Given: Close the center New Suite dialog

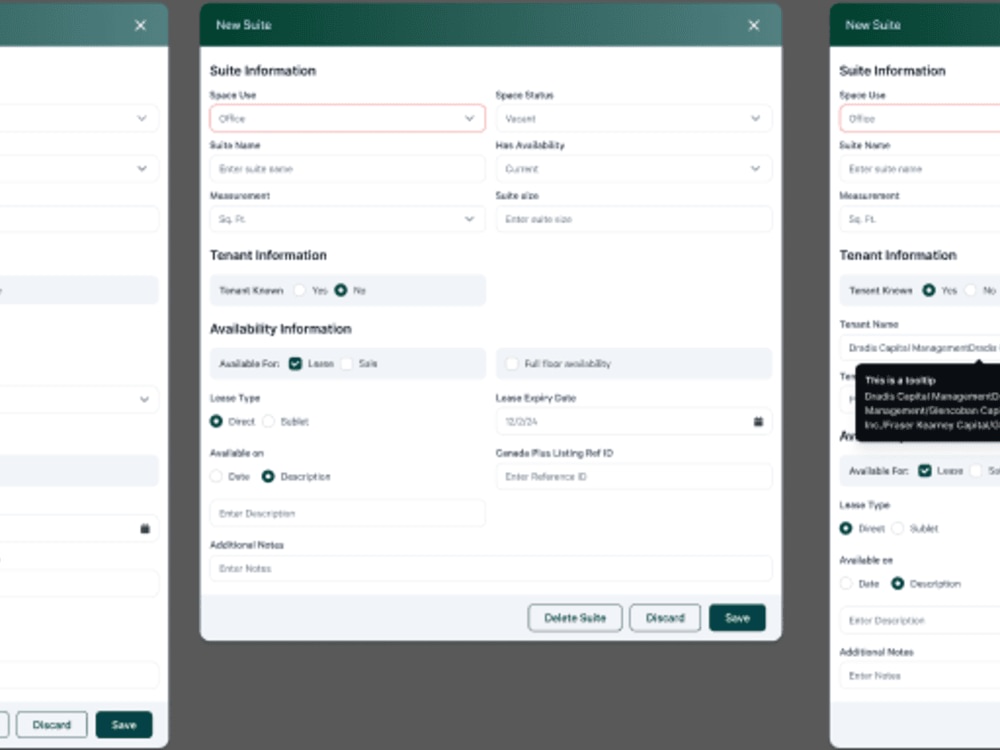Looking at the screenshot, I should click(754, 26).
